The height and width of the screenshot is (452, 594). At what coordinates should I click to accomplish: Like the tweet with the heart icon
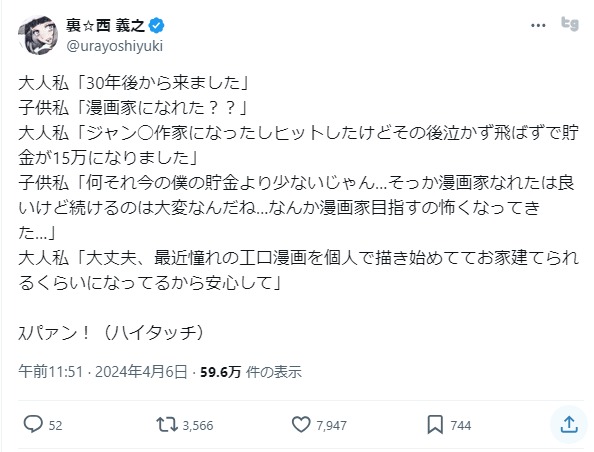301,424
